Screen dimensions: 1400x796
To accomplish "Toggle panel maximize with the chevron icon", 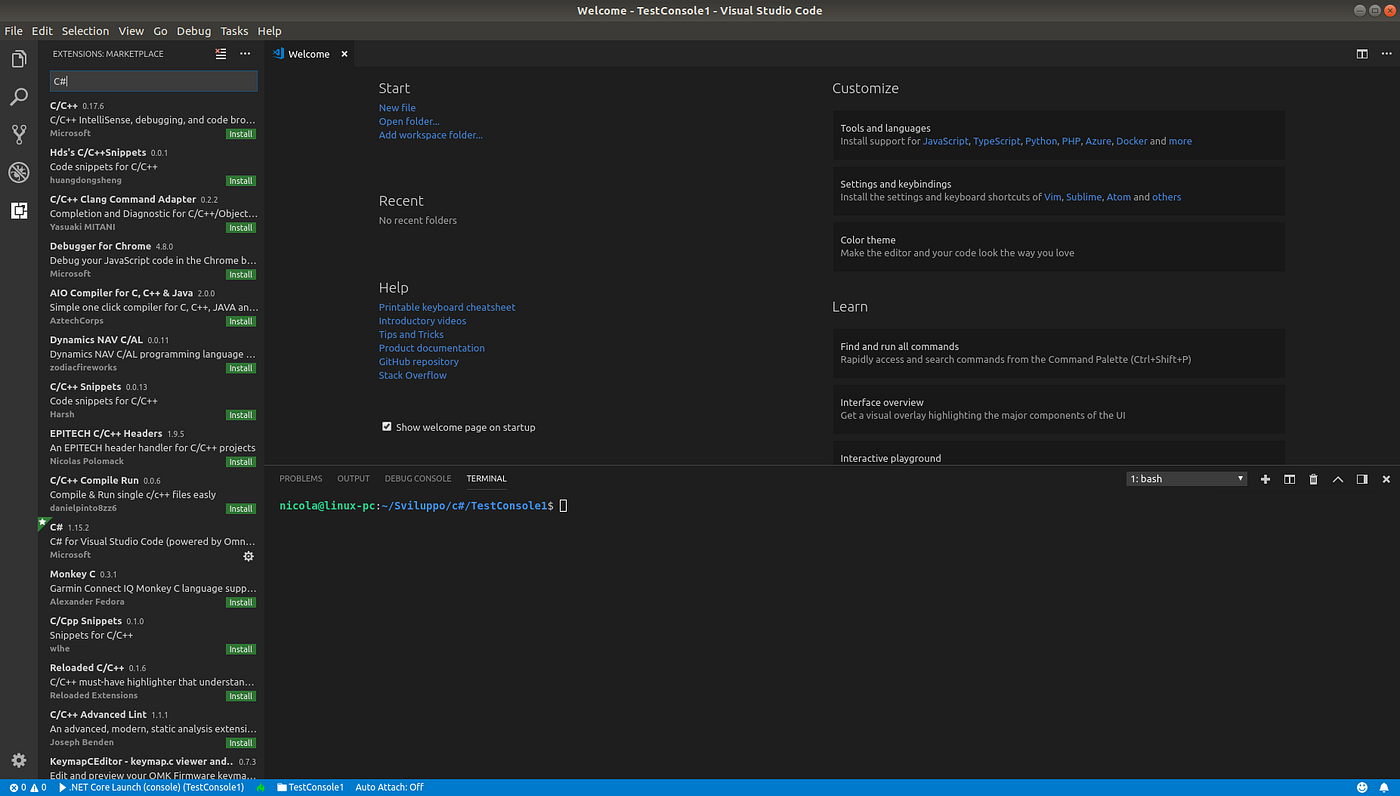I will point(1338,478).
